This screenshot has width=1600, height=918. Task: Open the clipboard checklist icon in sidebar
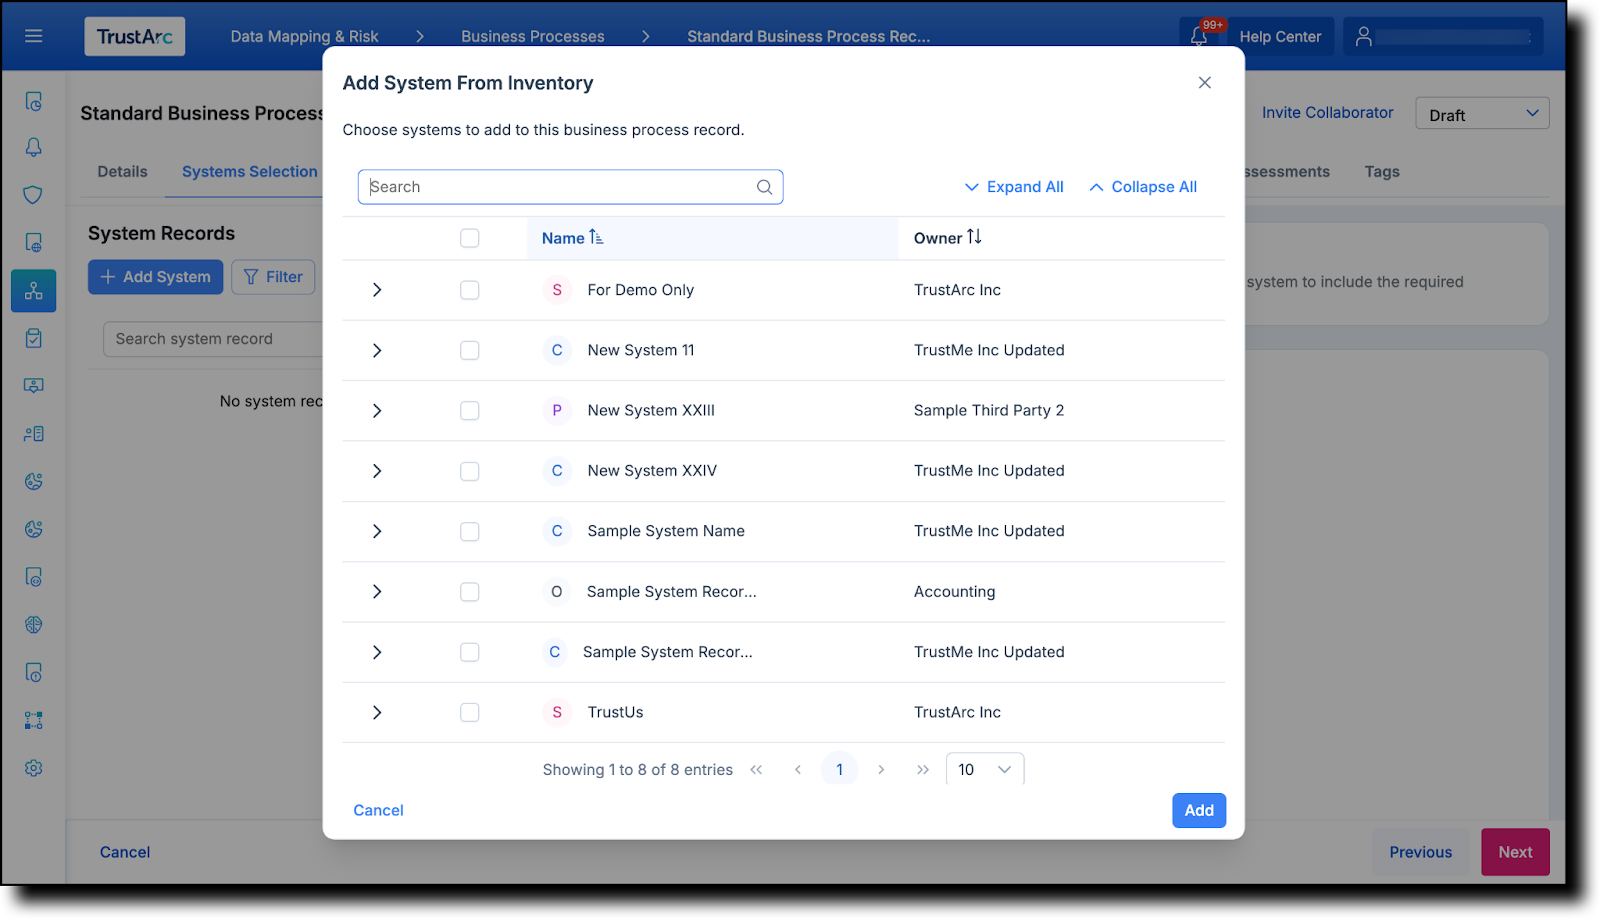(33, 338)
